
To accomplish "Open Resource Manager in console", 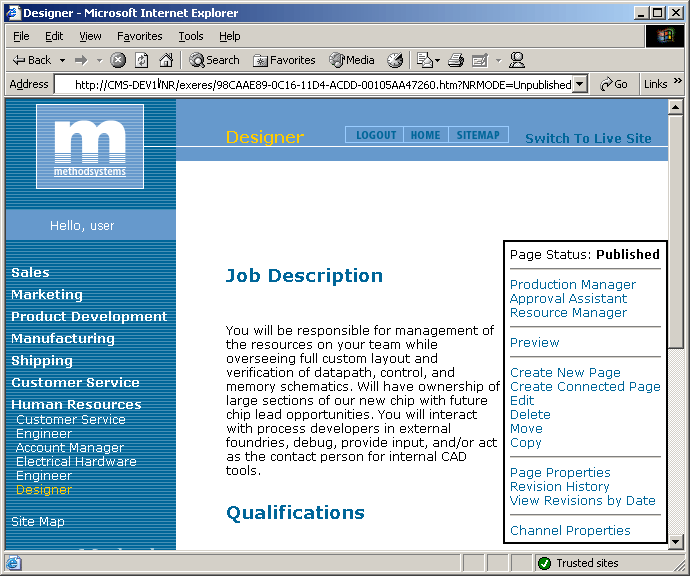I will point(568,313).
